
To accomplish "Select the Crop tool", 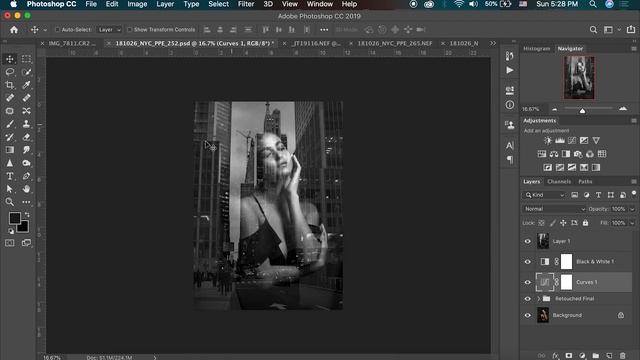I will [10, 85].
